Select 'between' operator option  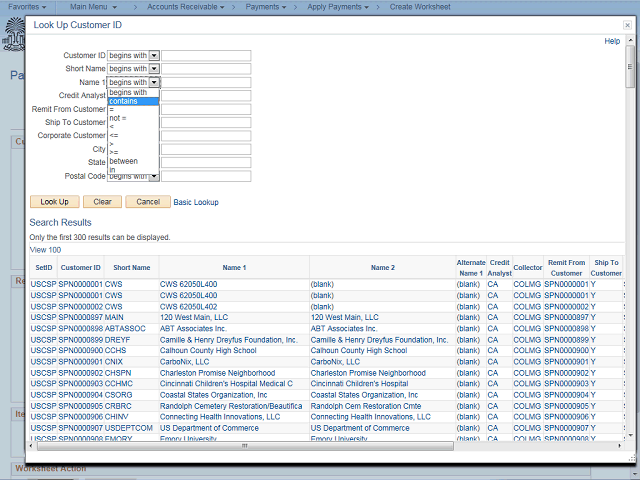click(133, 161)
